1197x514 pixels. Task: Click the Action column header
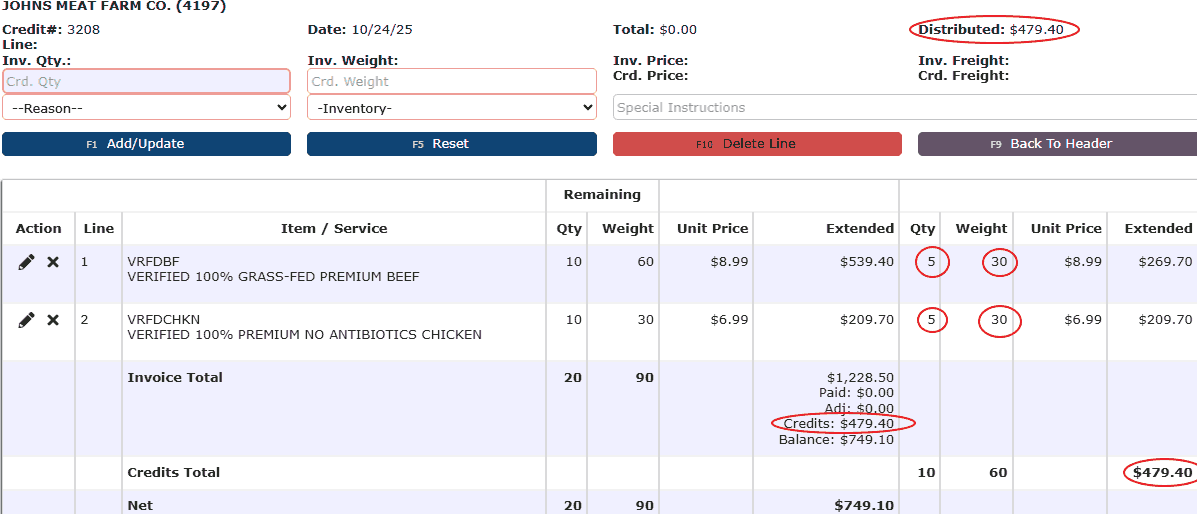pyautogui.click(x=39, y=229)
